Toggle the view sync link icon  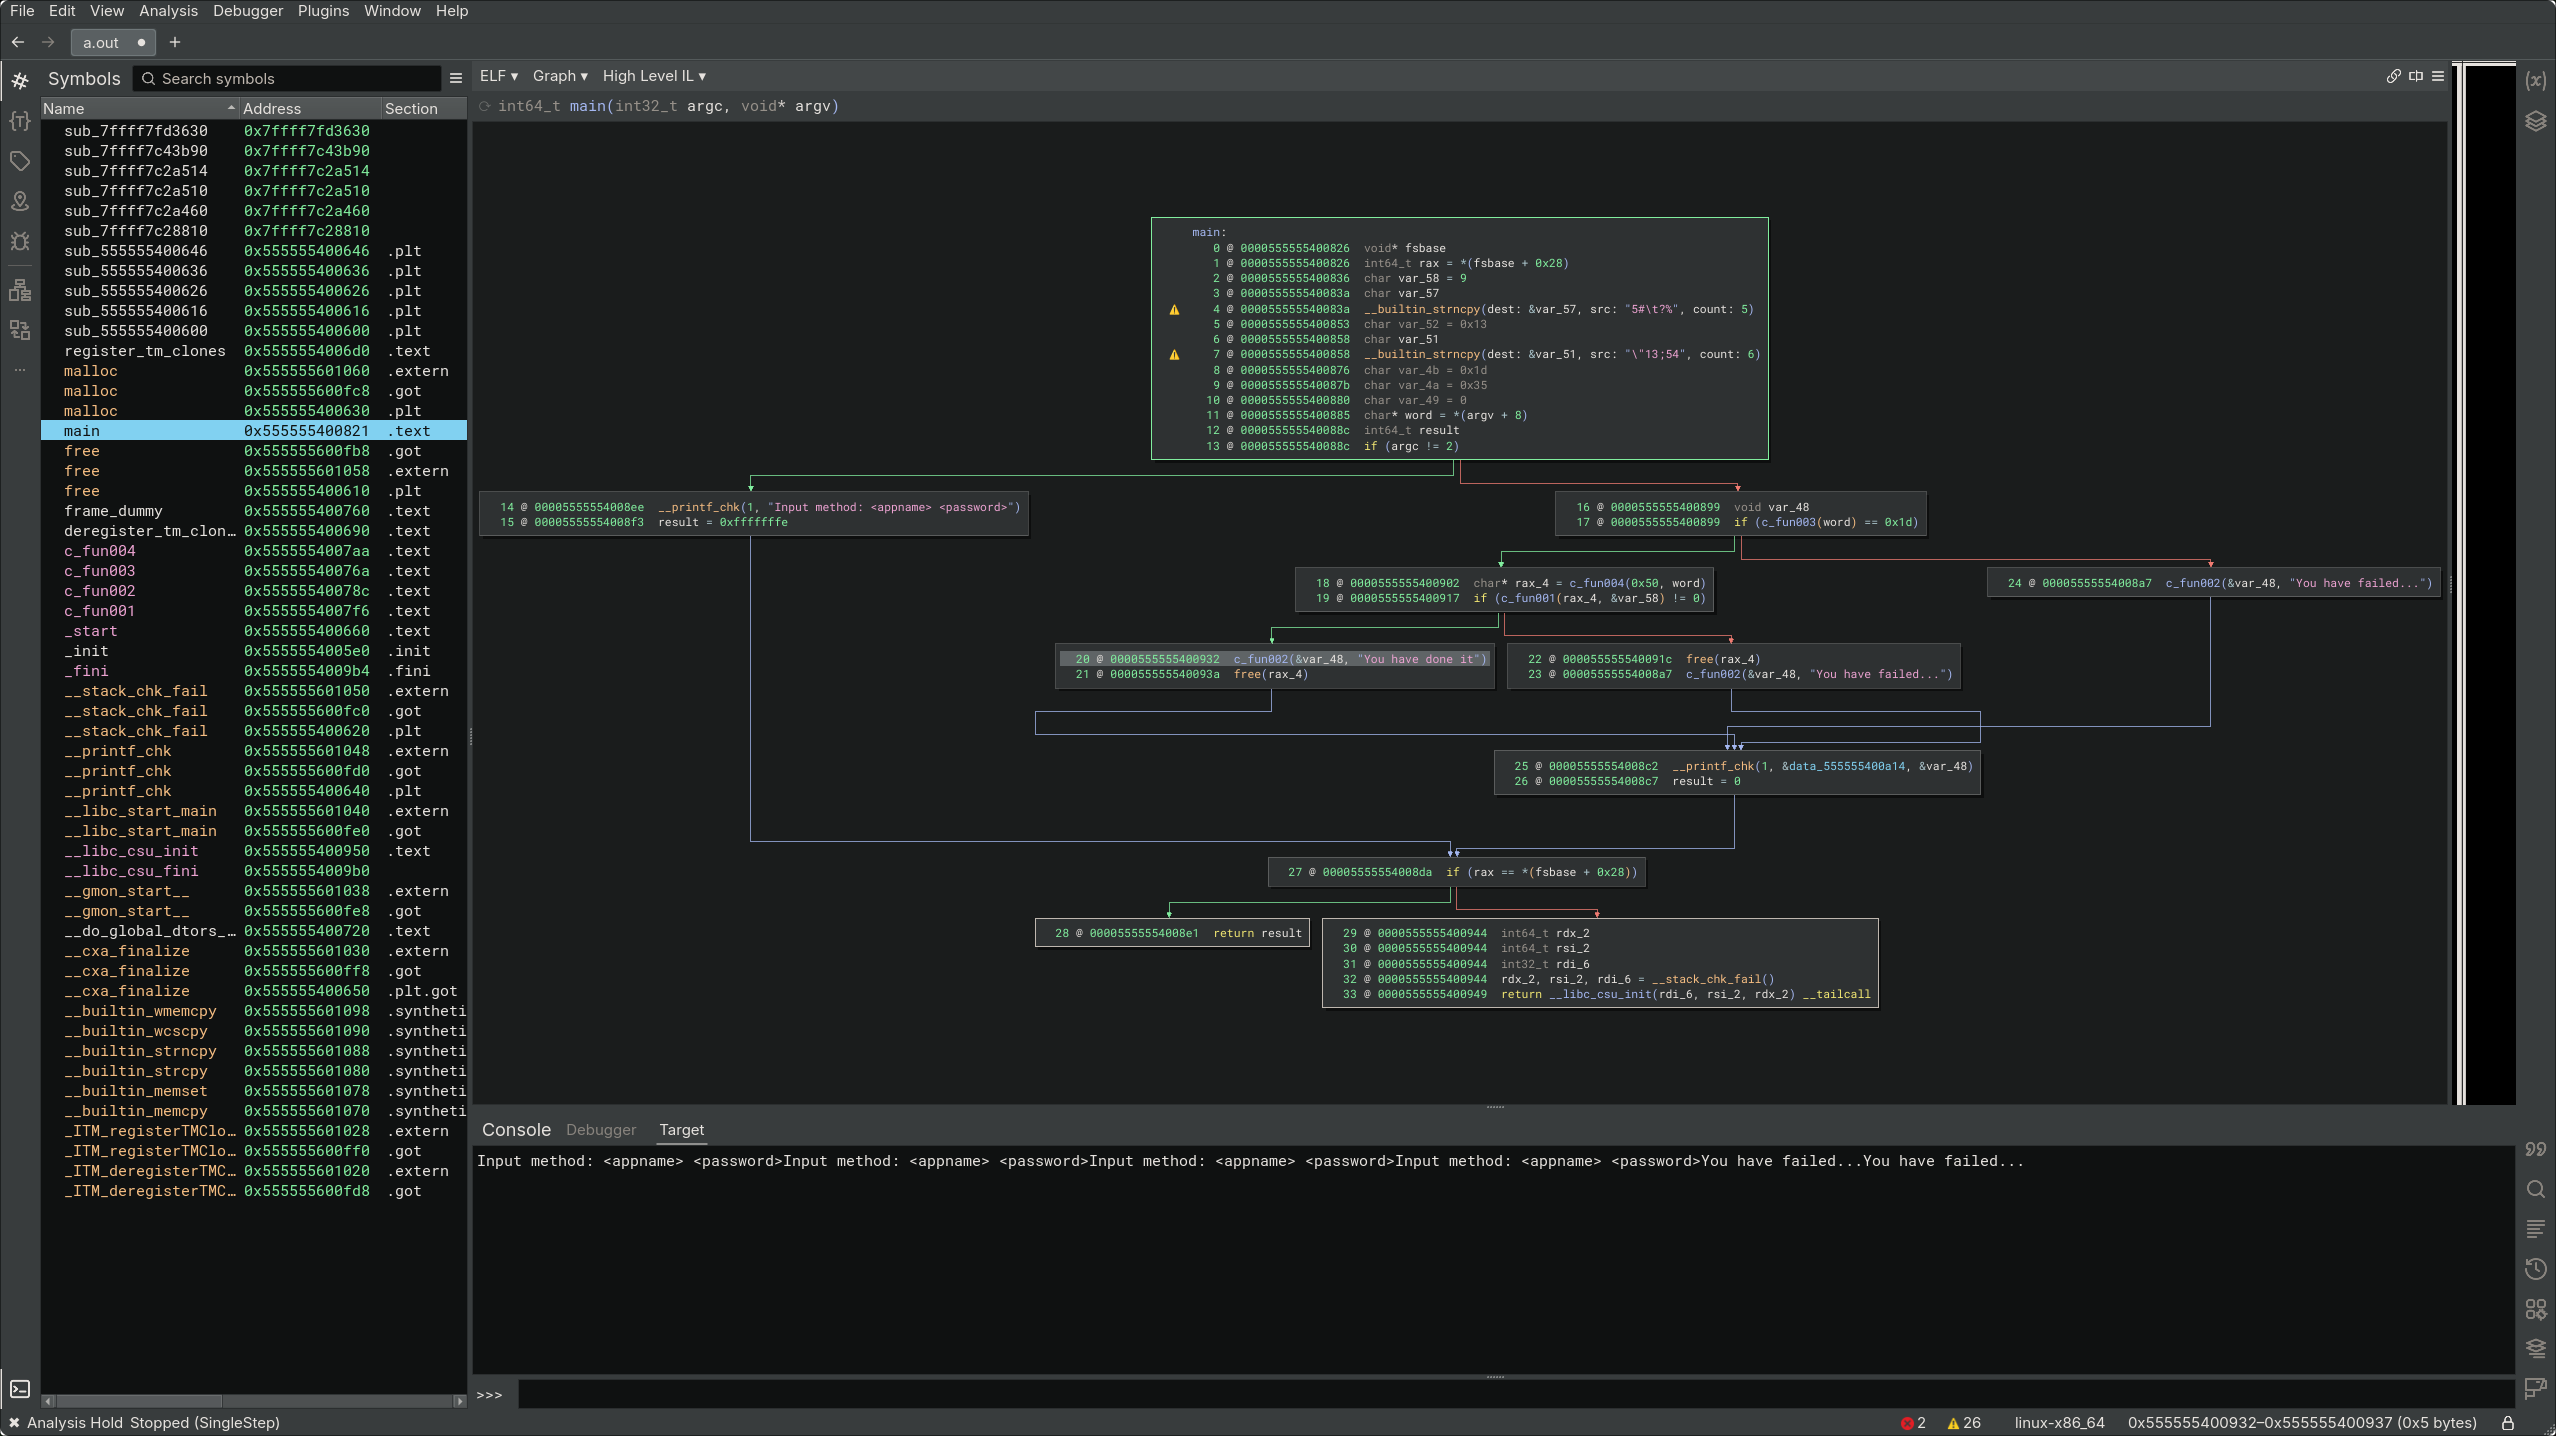(x=2393, y=76)
